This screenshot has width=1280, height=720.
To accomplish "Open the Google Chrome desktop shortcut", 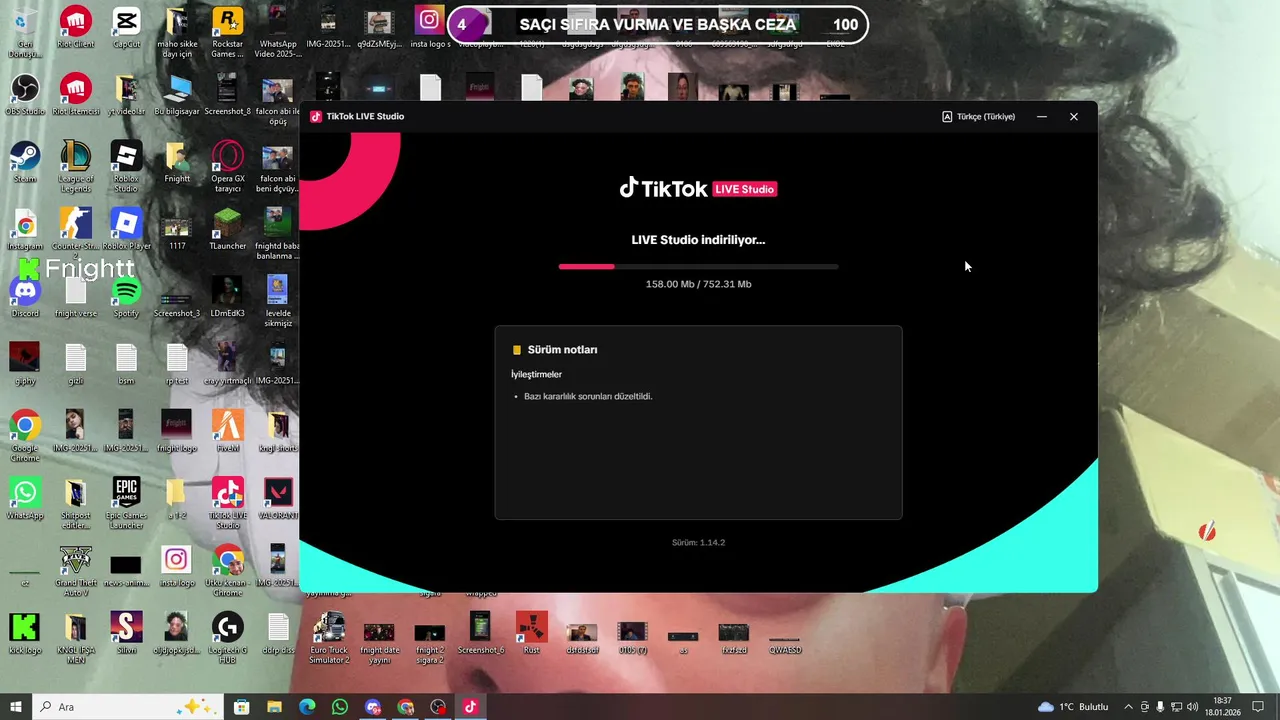I will [x=25, y=436].
